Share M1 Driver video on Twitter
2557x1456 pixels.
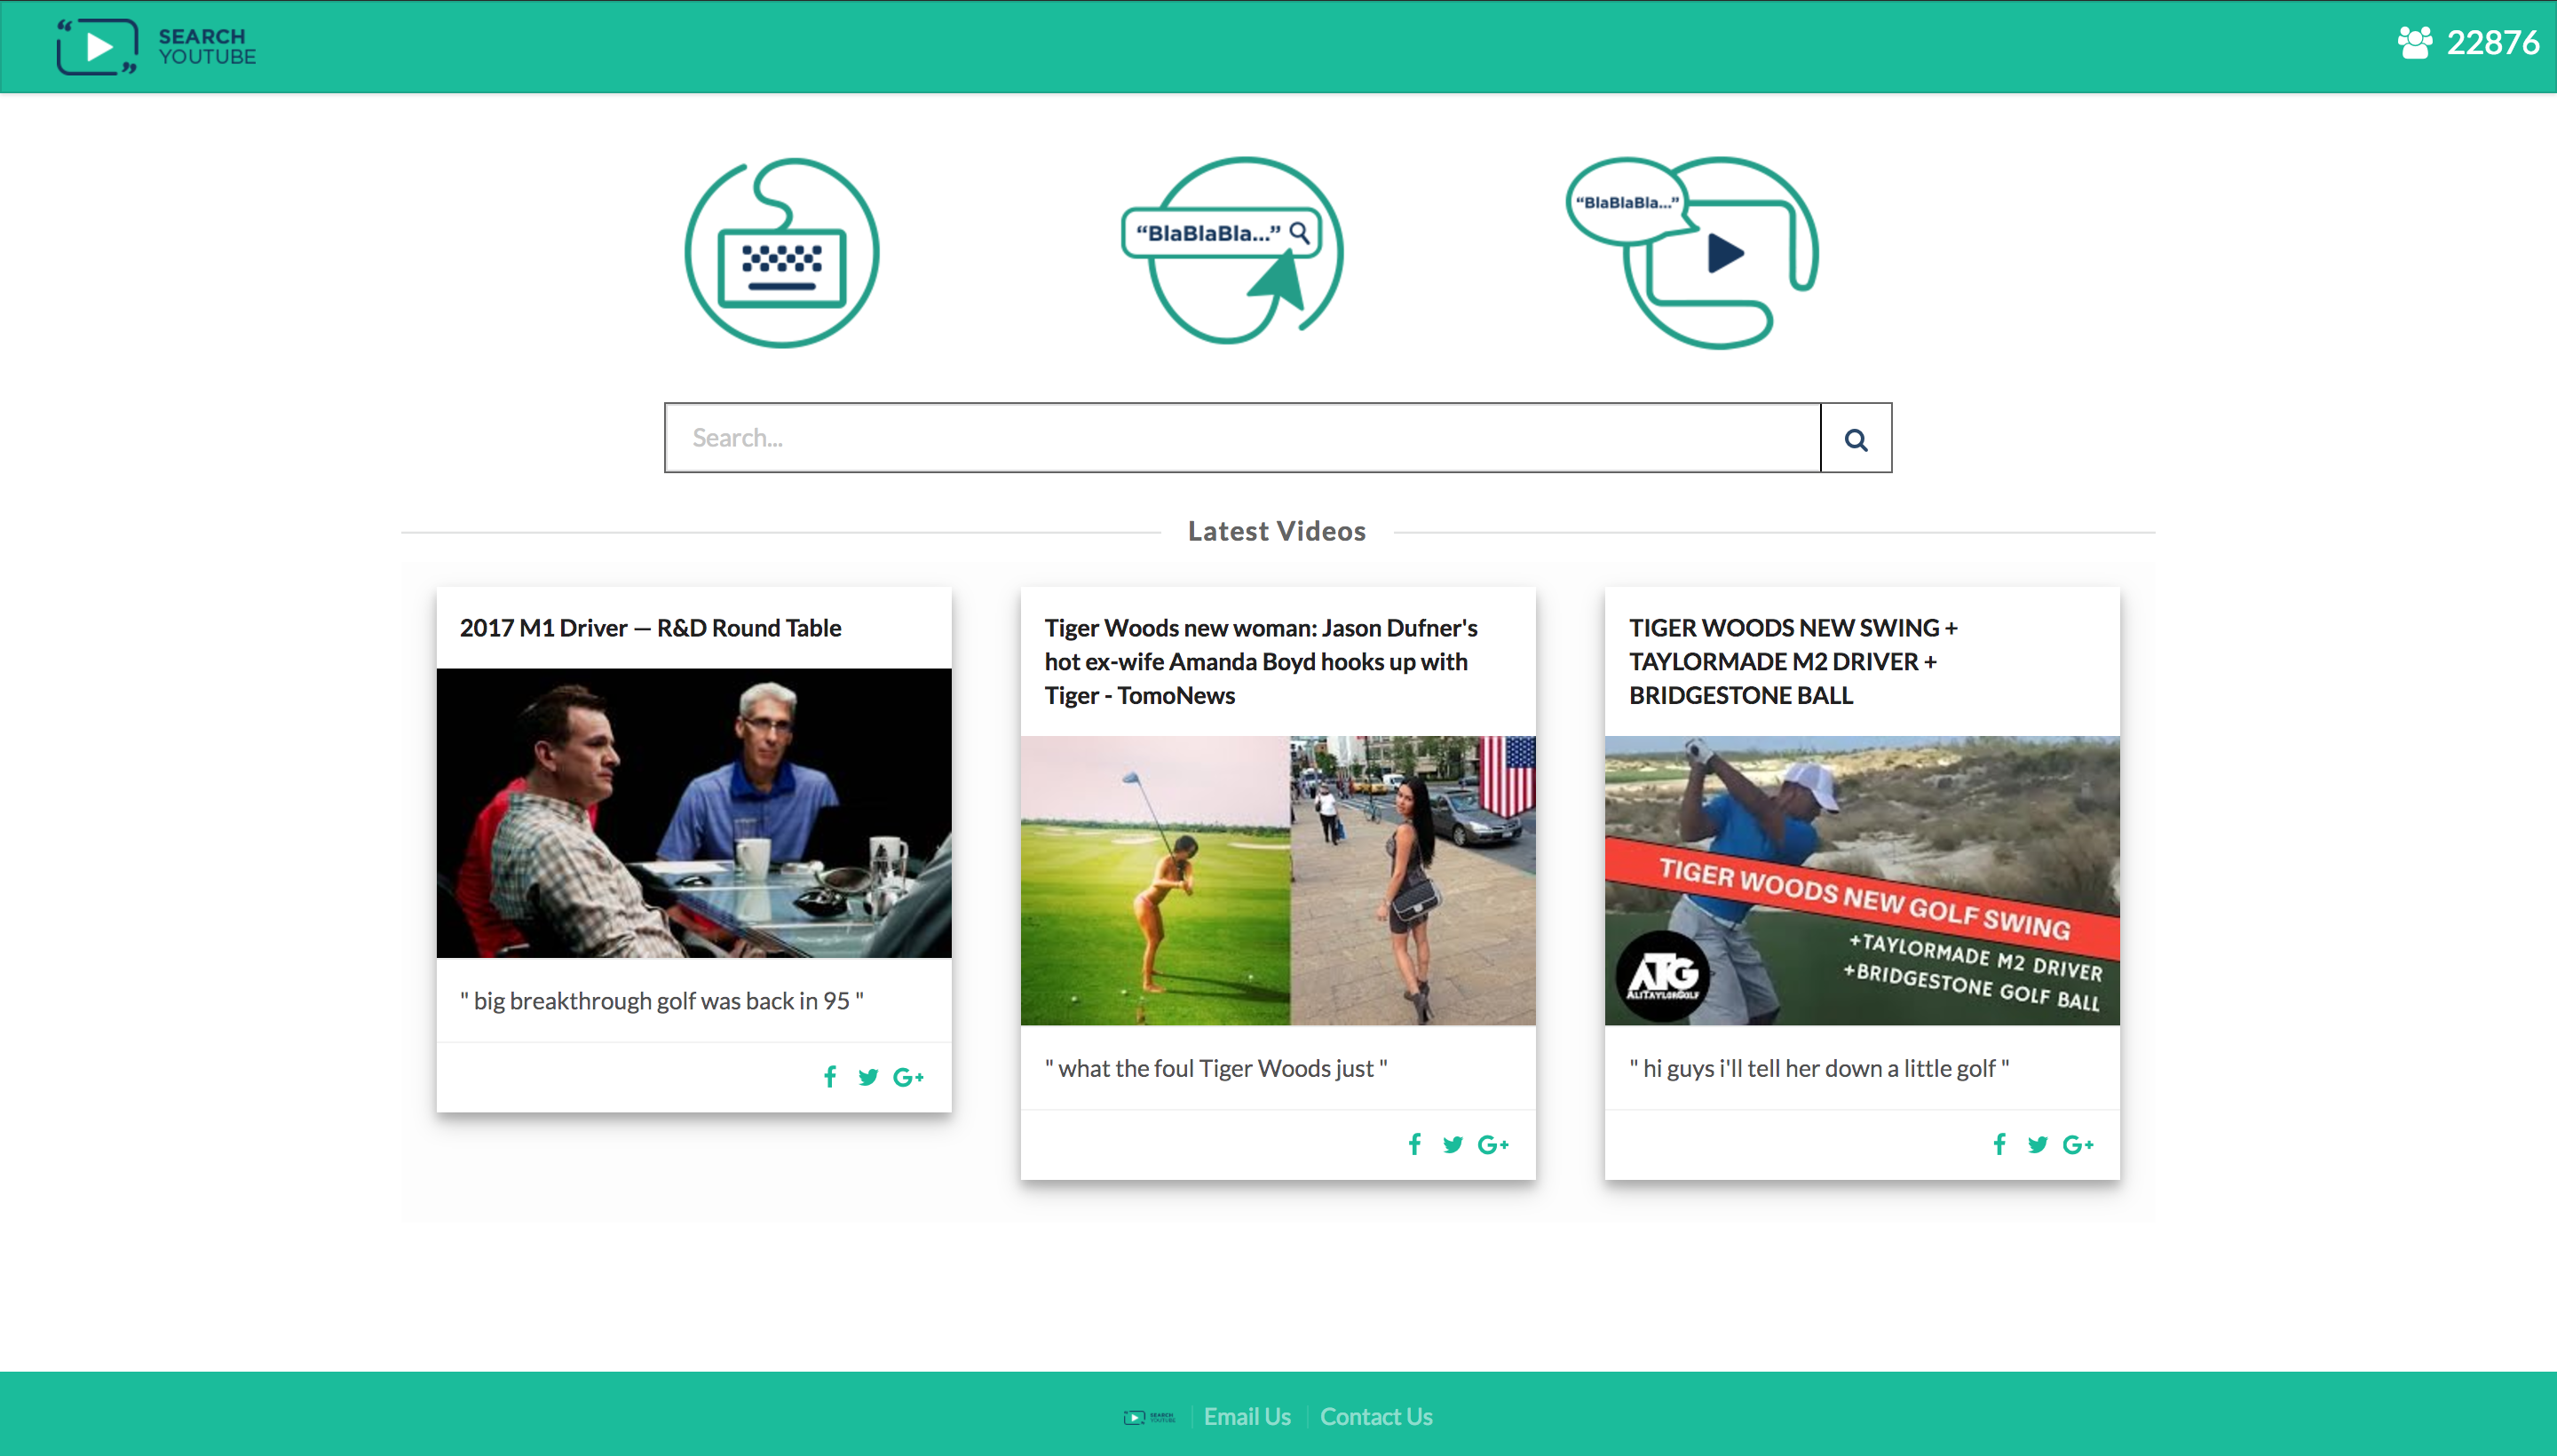[x=867, y=1077]
